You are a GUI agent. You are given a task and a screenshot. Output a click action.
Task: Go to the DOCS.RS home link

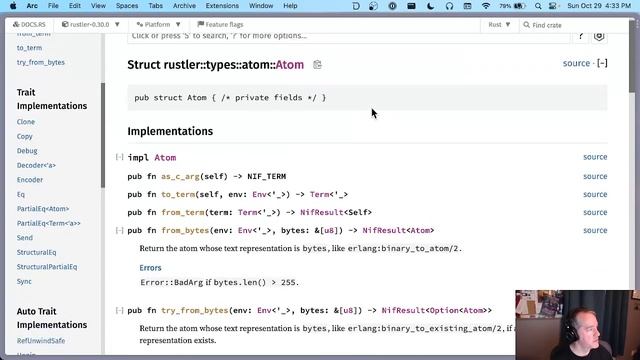pyautogui.click(x=29, y=24)
